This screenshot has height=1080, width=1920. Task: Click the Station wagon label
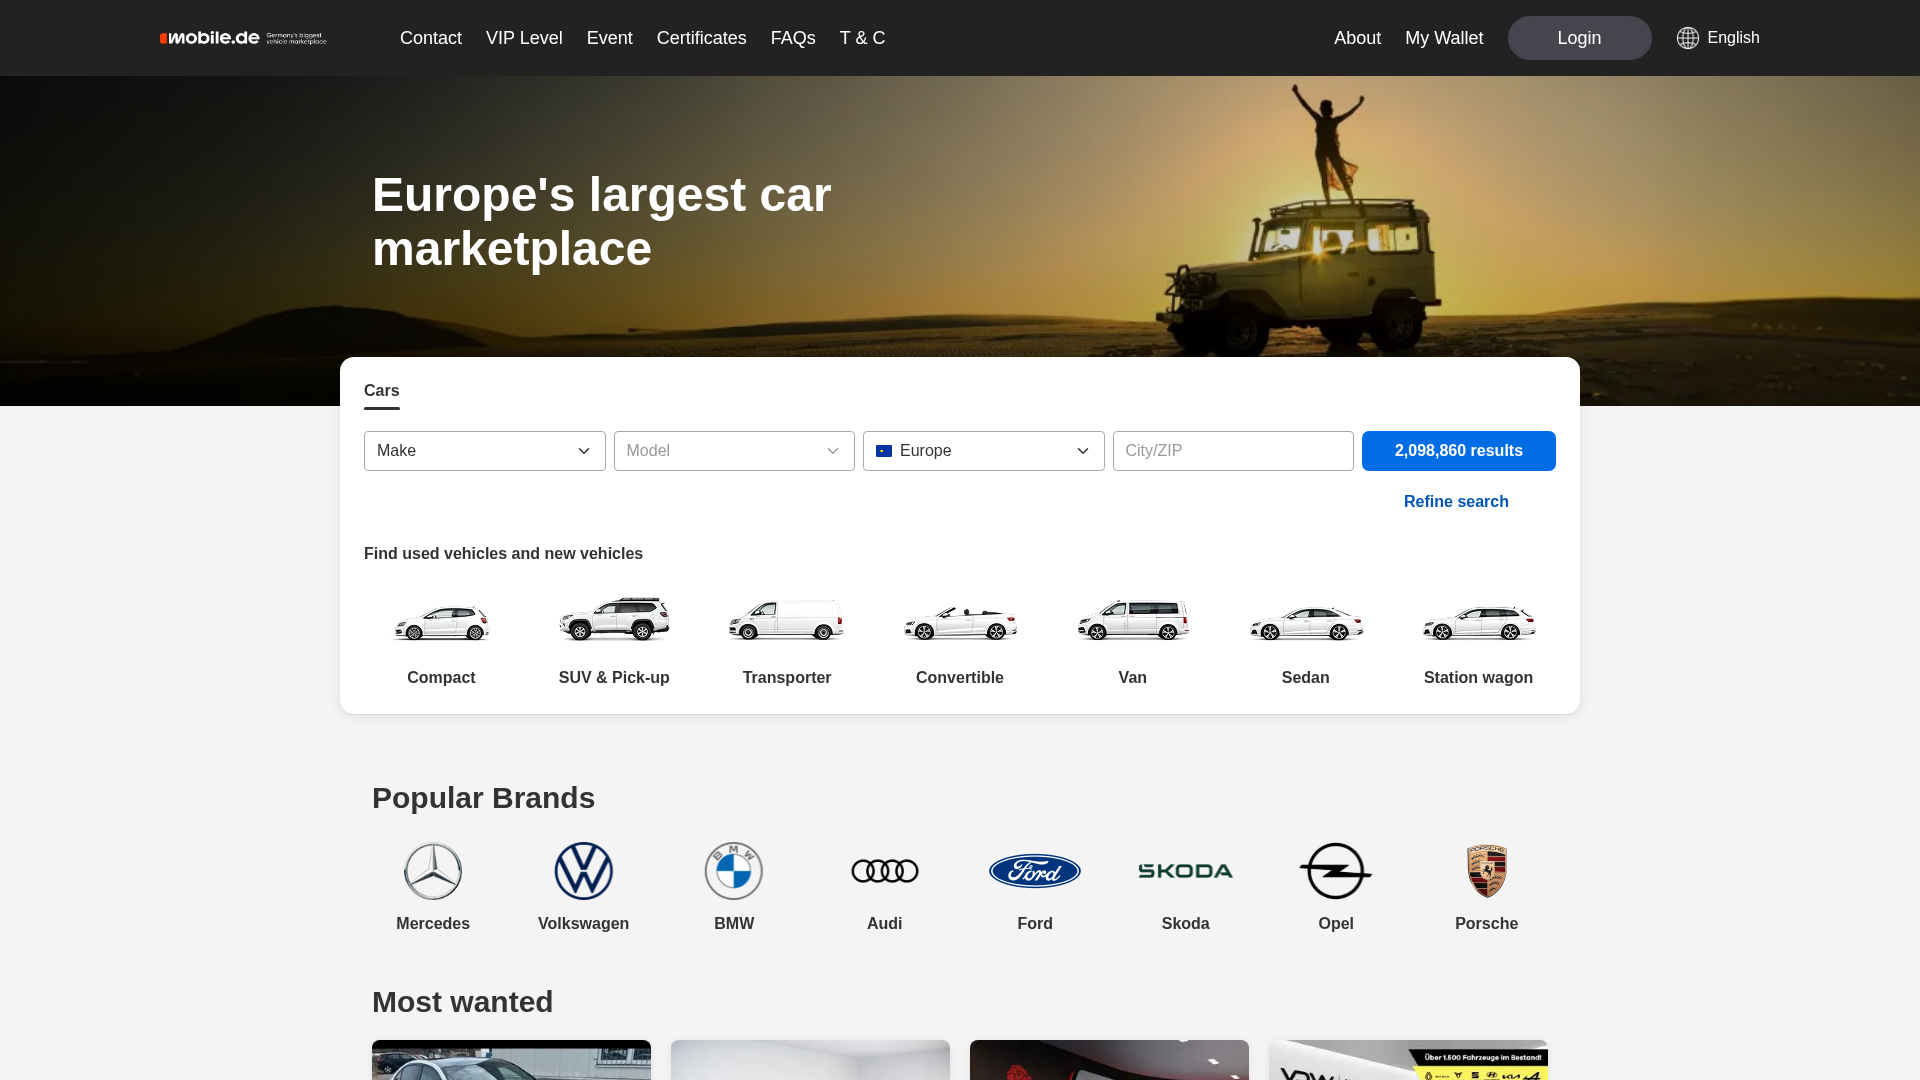[1479, 678]
